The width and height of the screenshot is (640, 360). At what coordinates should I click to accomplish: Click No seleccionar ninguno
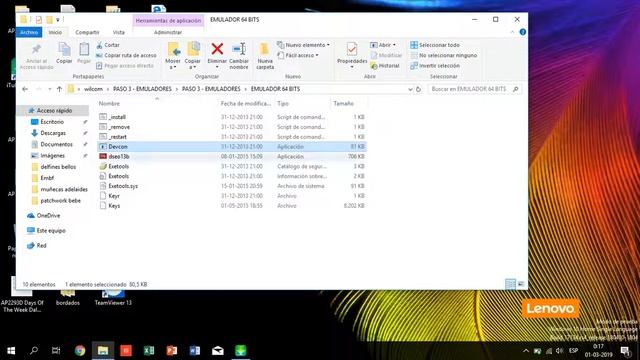coord(444,55)
